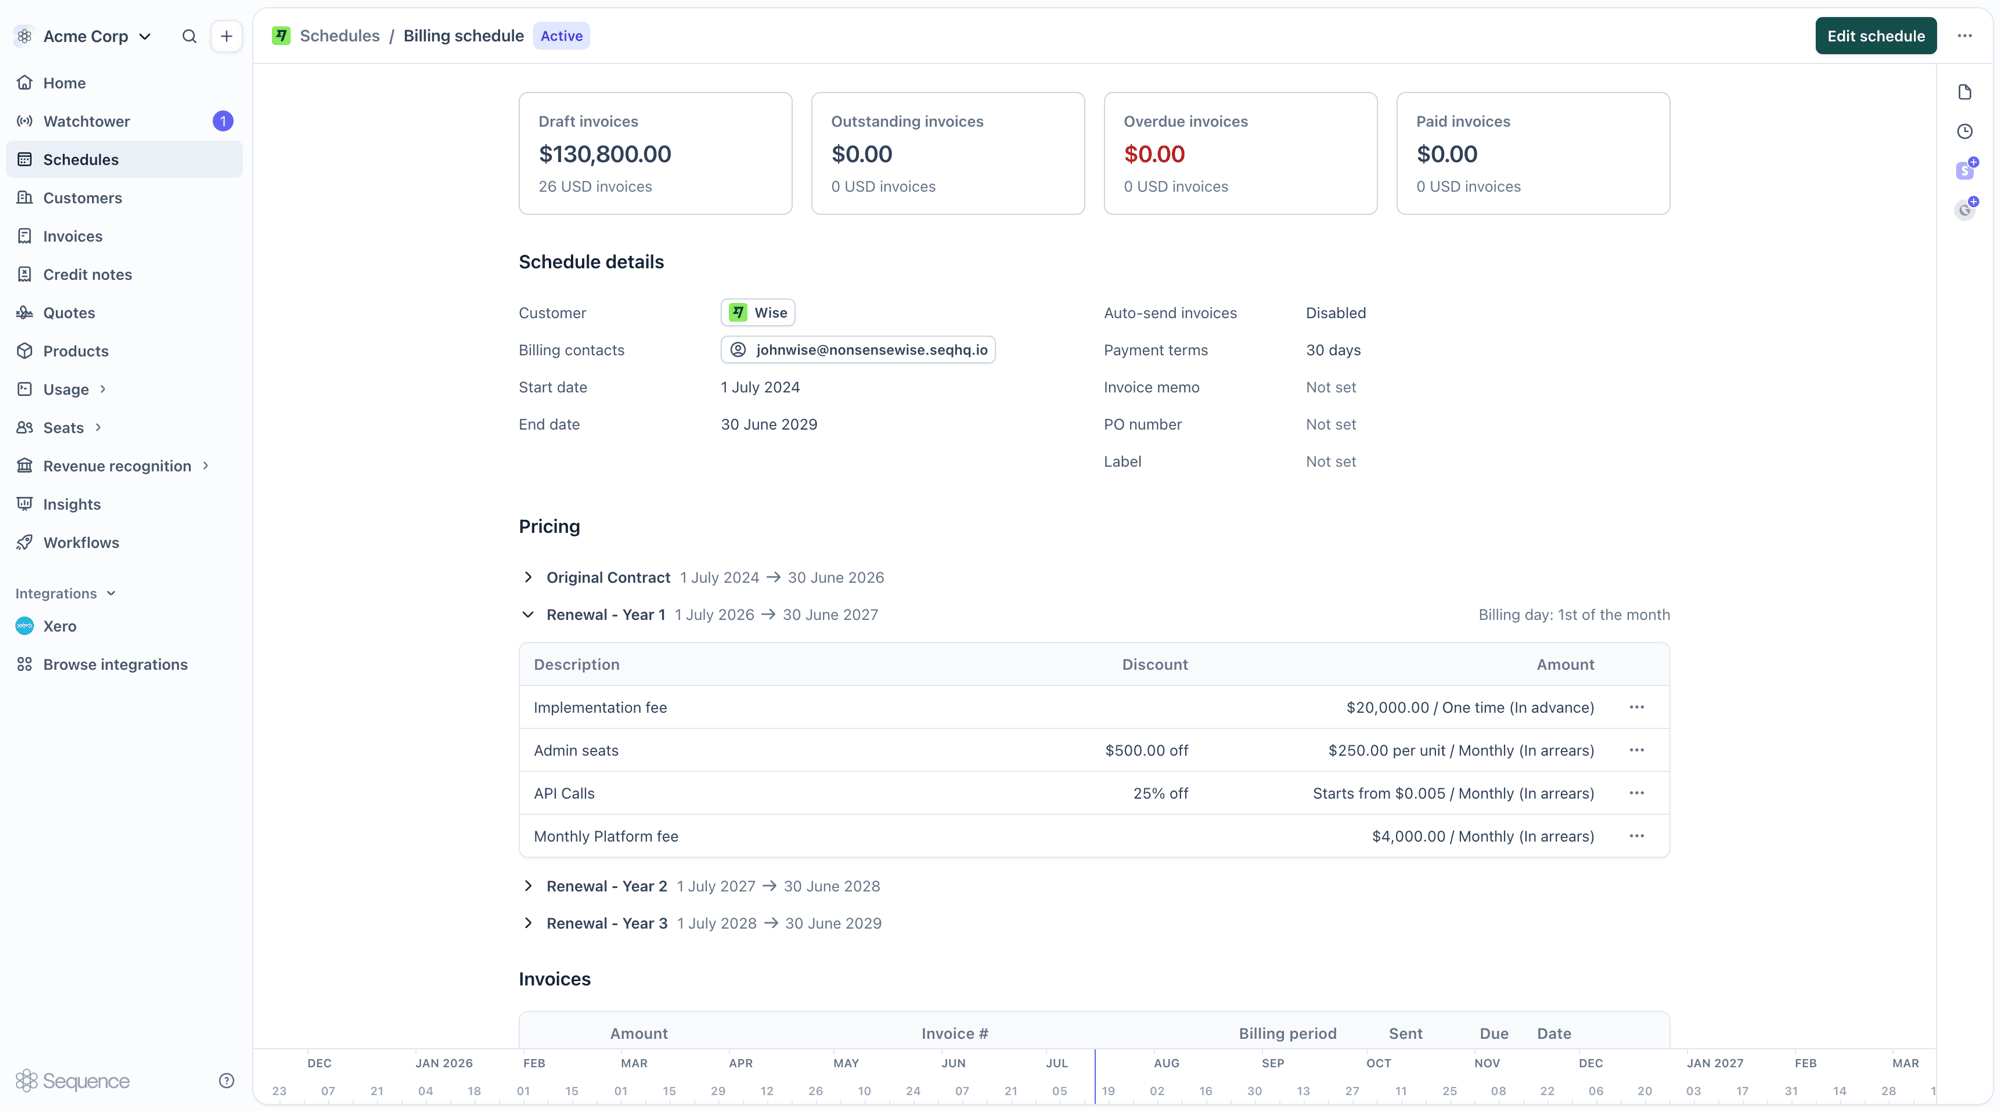Click JAN 2027 on the timeline

(1715, 1064)
